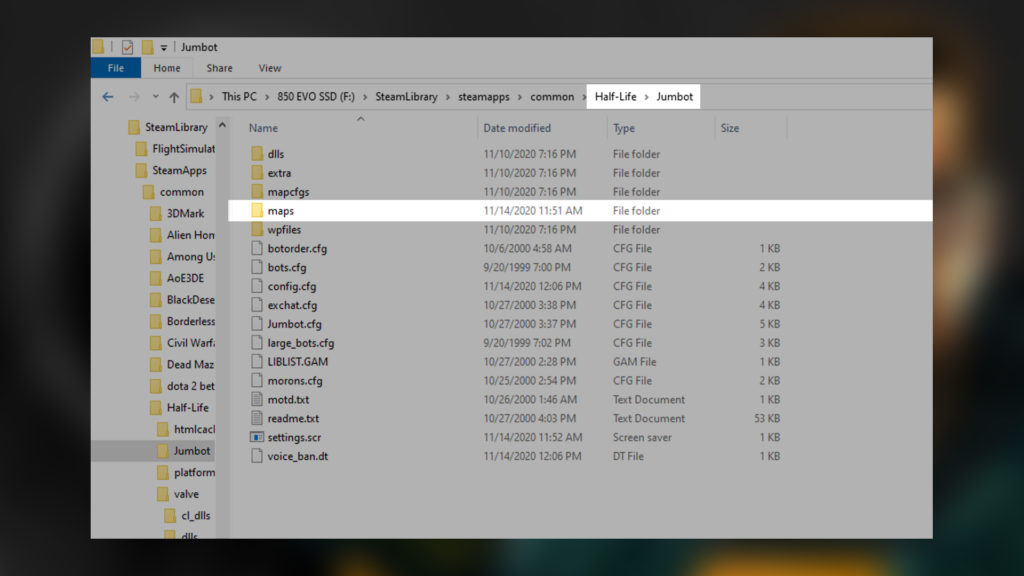Navigate to Half-Life breadcrumb
Image resolution: width=1024 pixels, height=576 pixels.
615,97
